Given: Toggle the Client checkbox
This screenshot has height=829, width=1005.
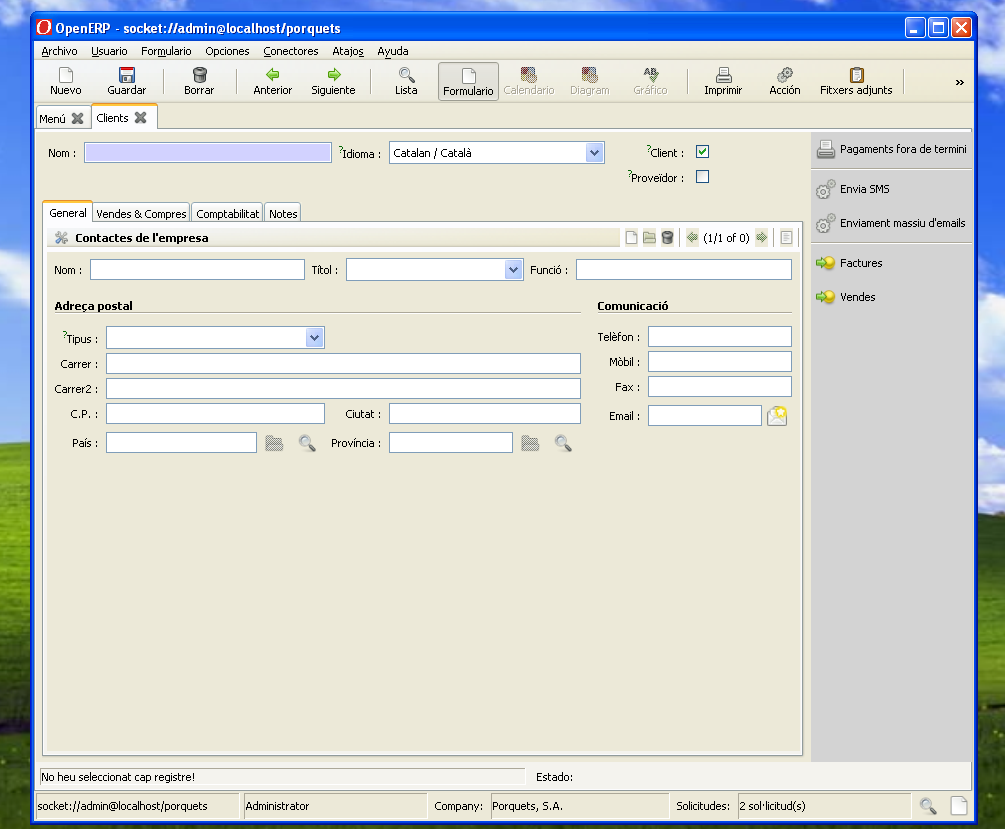Looking at the screenshot, I should [702, 152].
